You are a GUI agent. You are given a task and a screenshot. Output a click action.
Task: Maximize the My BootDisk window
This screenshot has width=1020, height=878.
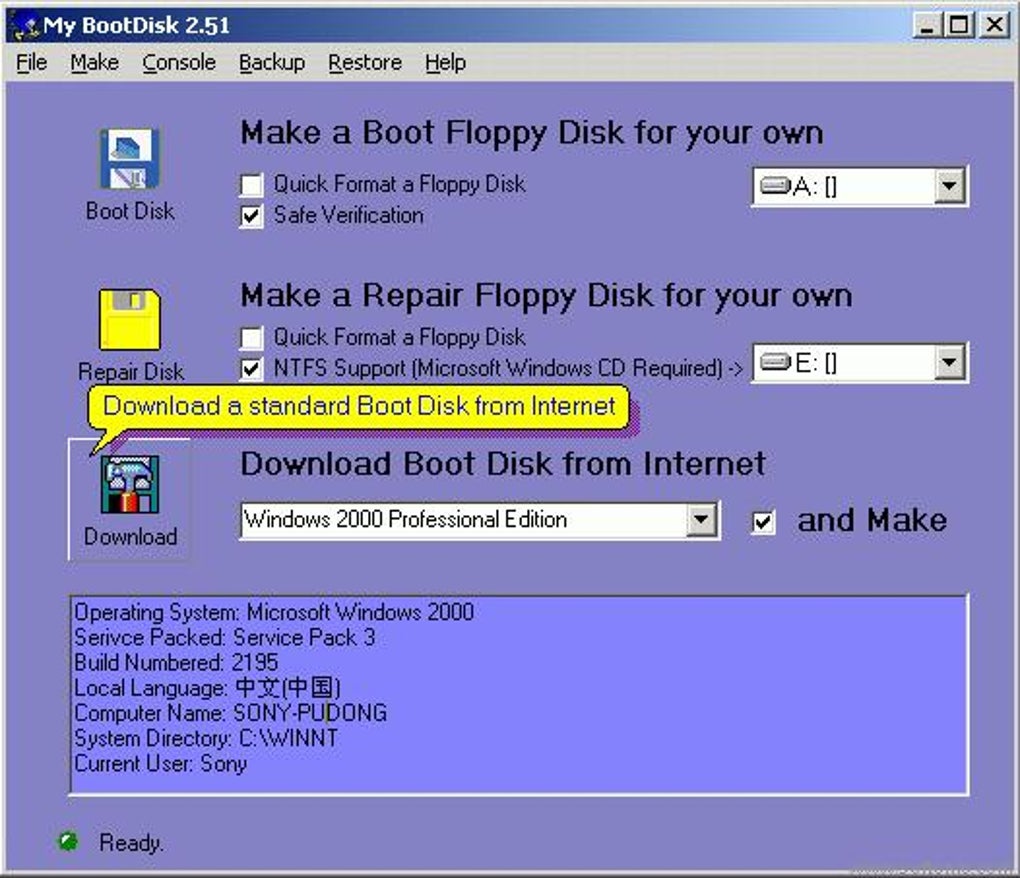coord(959,26)
